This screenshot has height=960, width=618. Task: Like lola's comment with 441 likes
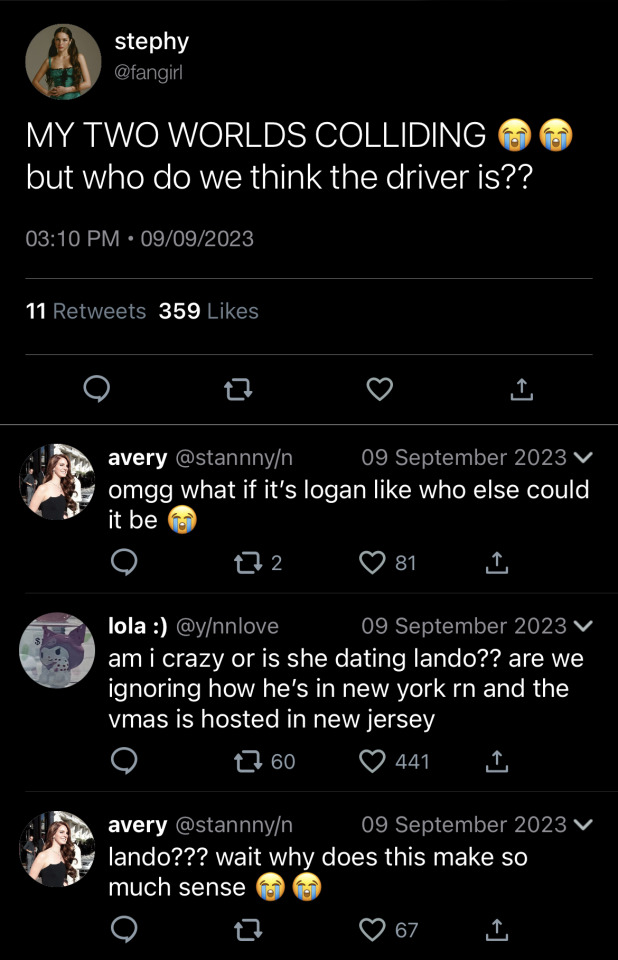[374, 762]
